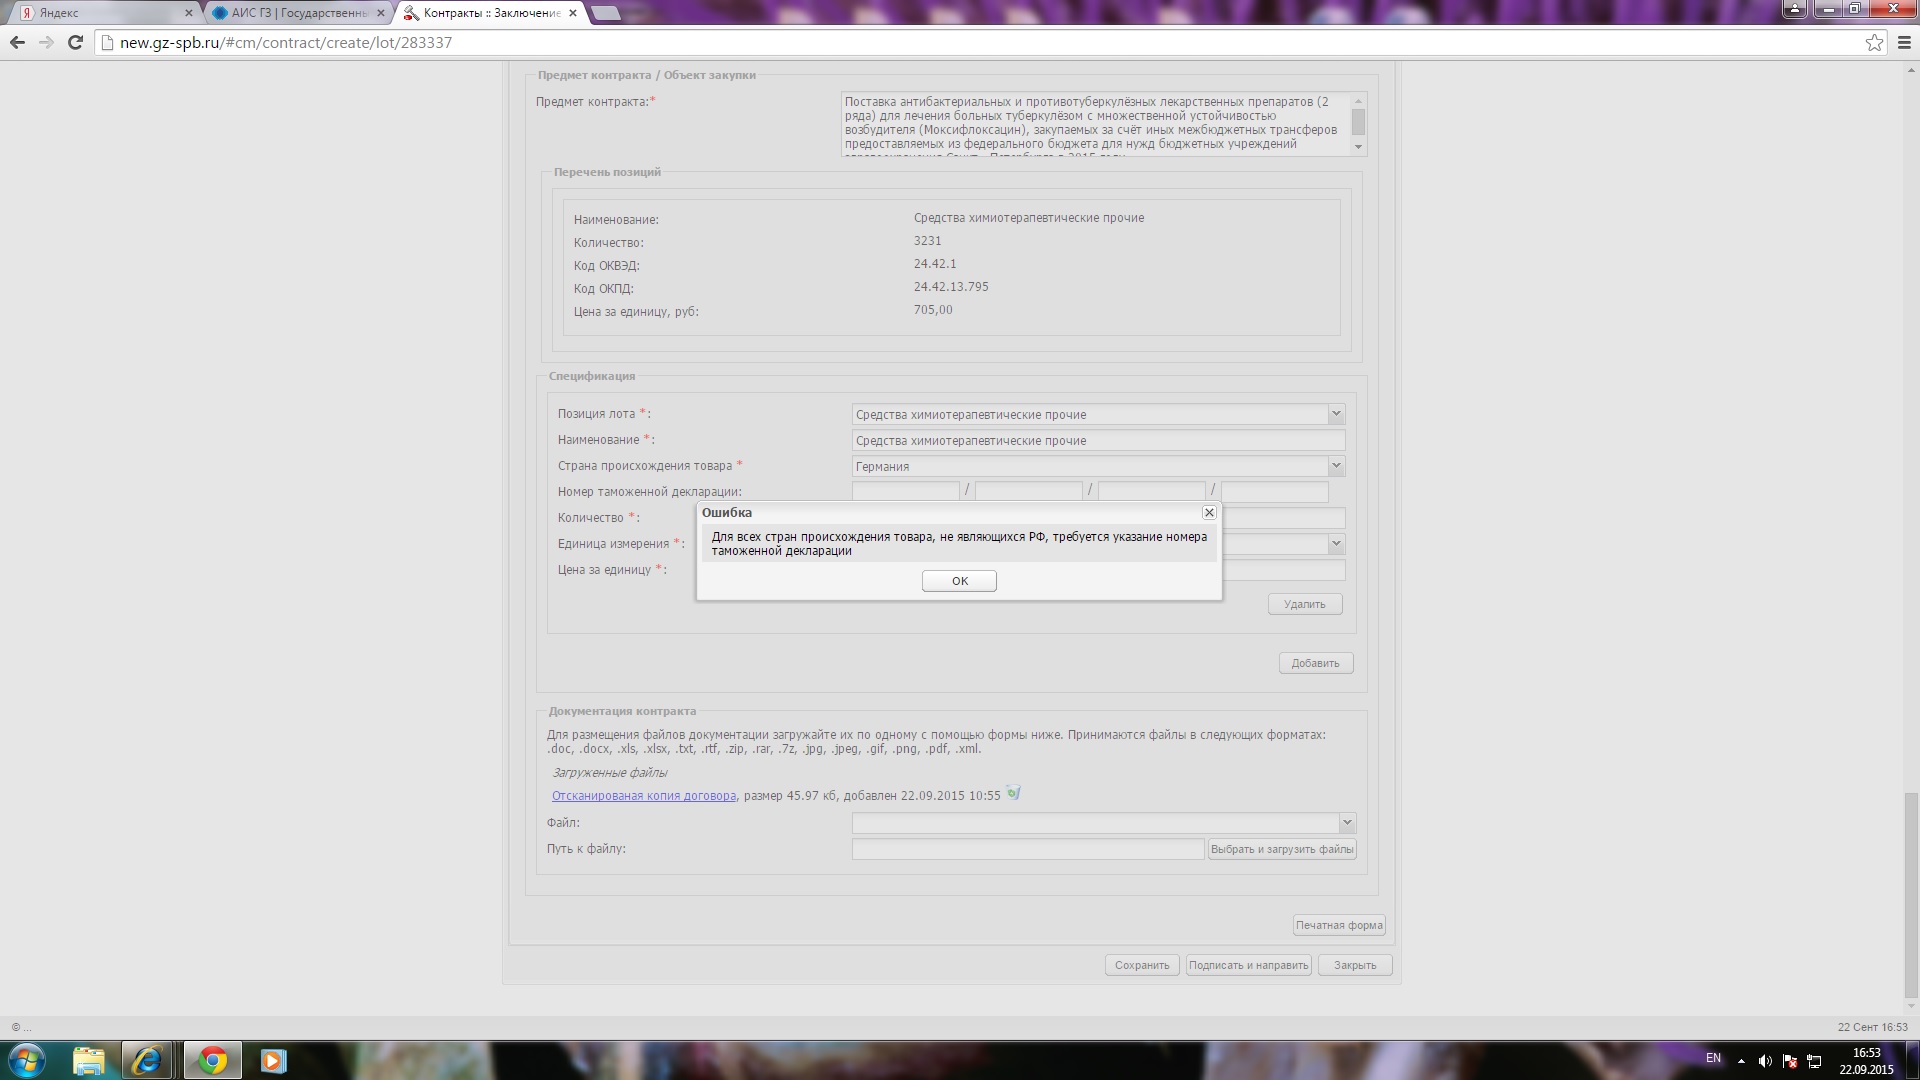Click the browser back arrow
This screenshot has width=1920, height=1080.
pos(17,42)
